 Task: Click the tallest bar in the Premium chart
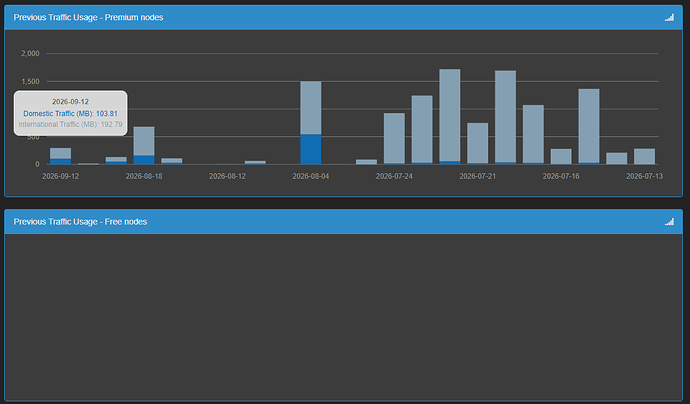click(x=450, y=117)
